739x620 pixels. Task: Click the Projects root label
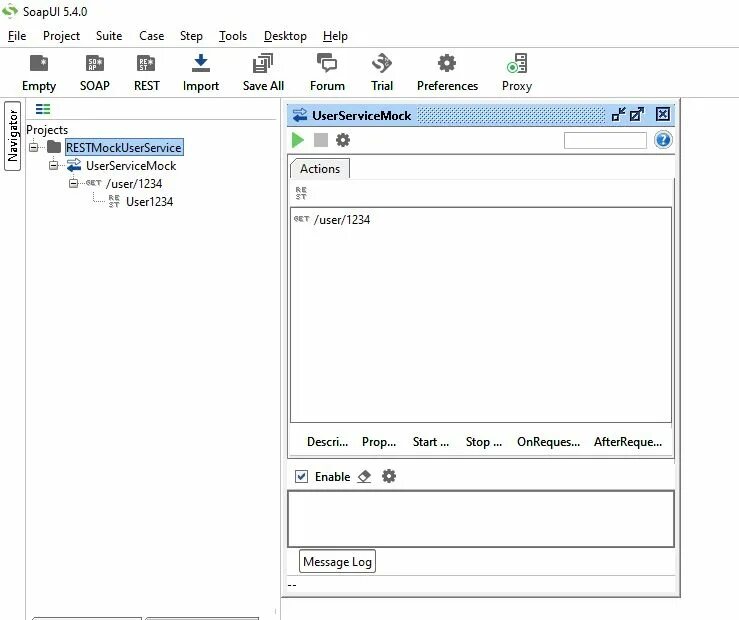[x=47, y=130]
